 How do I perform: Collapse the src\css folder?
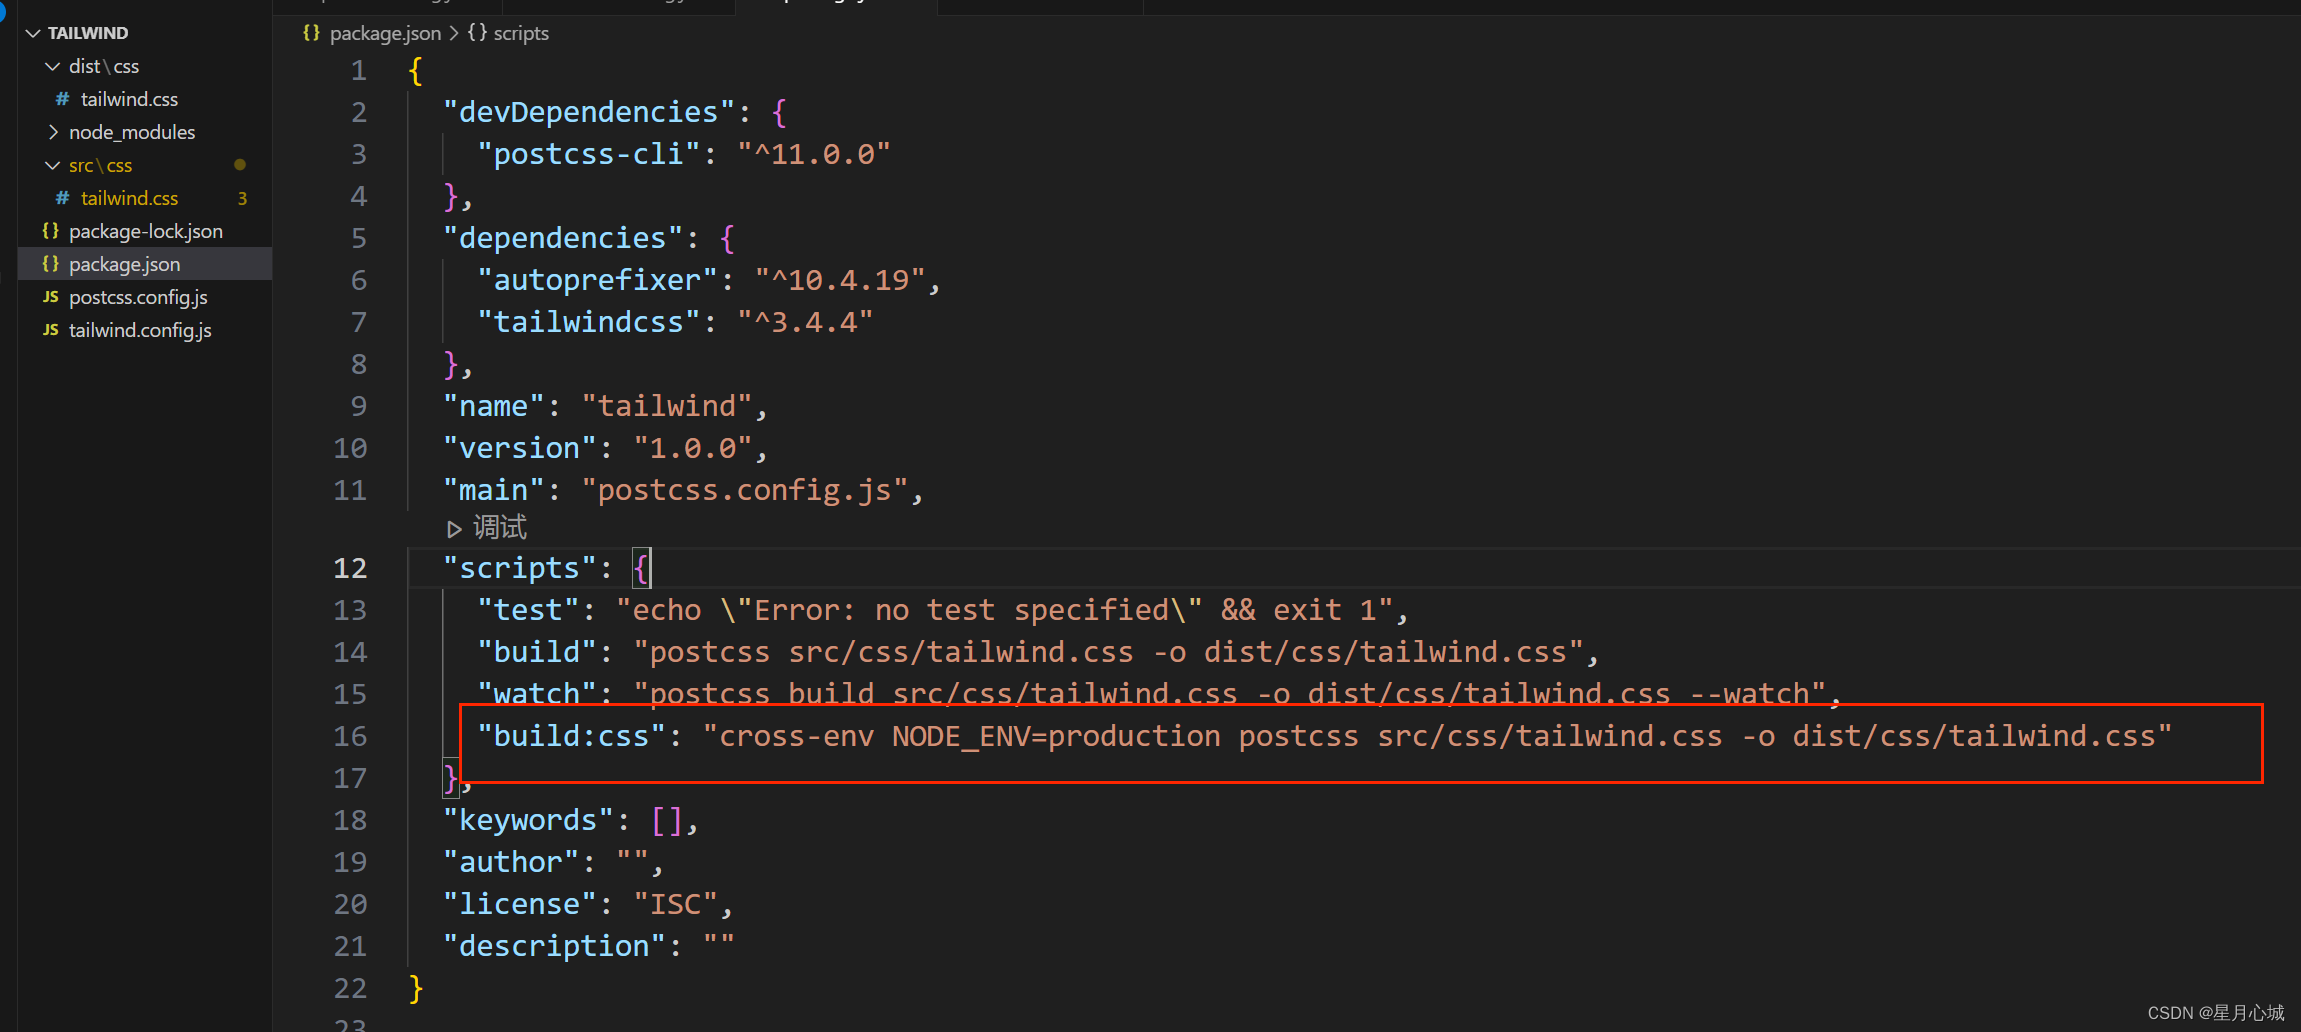[52, 165]
